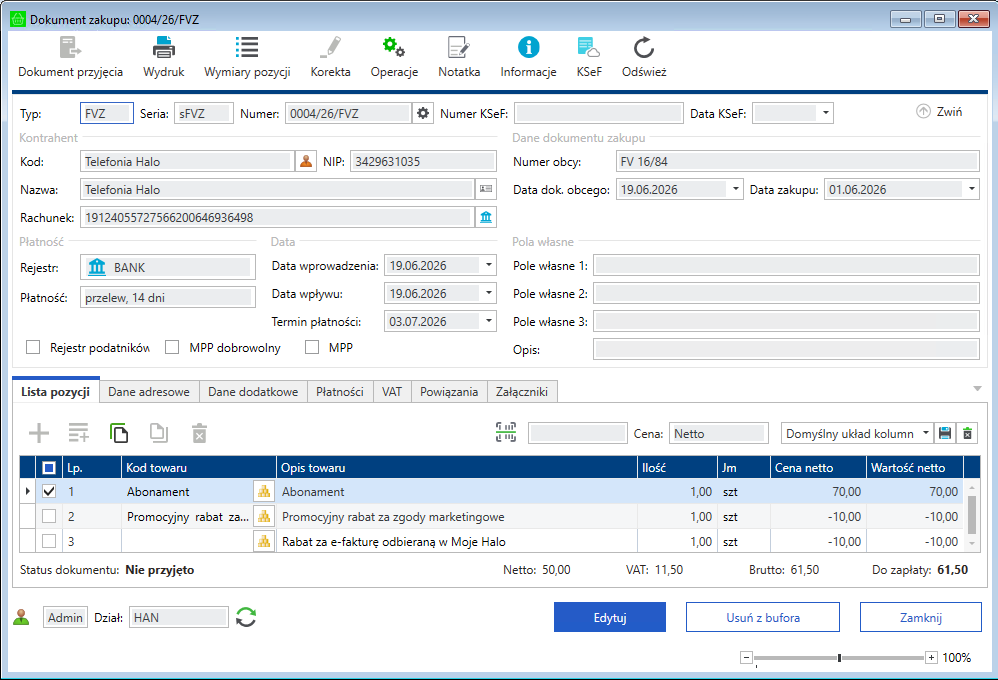Open the Termin płatności date dropdown

488,322
